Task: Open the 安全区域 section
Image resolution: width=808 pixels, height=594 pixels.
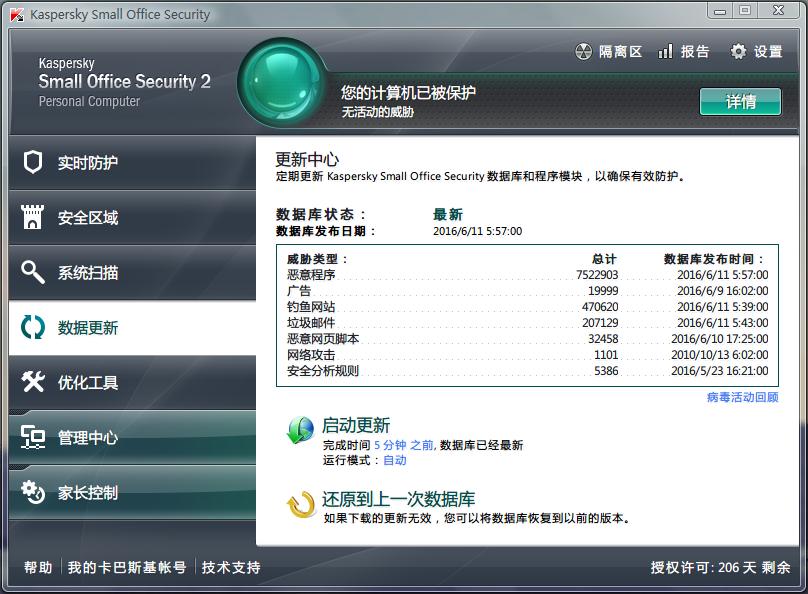Action: [x=132, y=217]
